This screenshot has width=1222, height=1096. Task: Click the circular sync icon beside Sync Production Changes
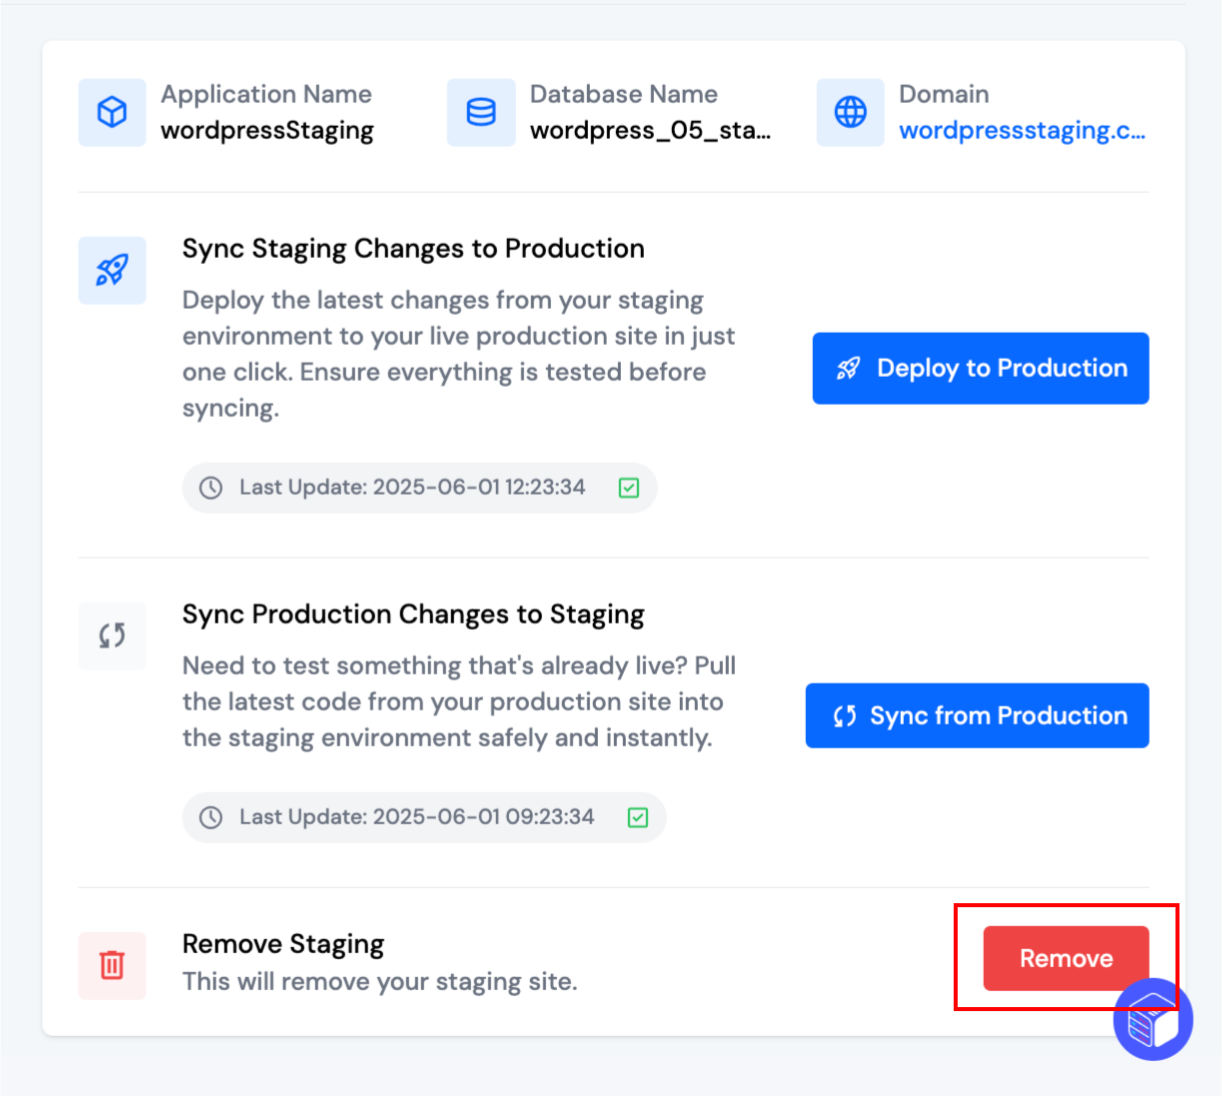click(x=111, y=635)
